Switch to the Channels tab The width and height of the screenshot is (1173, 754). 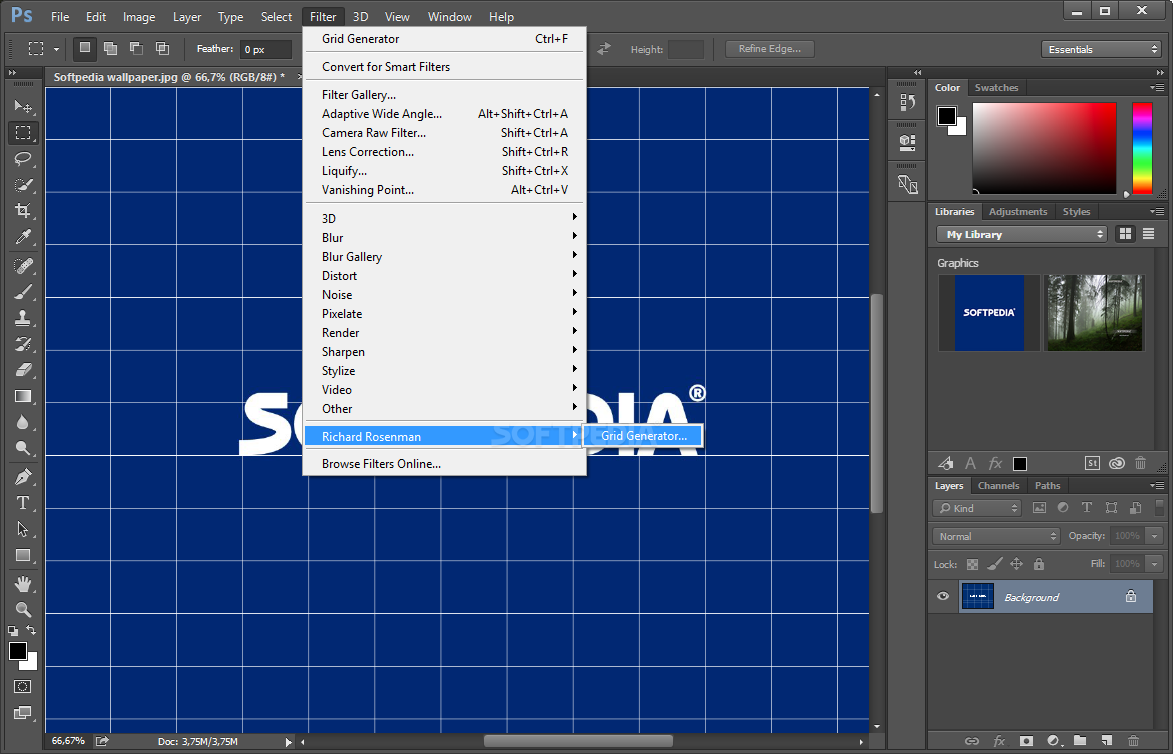click(998, 485)
